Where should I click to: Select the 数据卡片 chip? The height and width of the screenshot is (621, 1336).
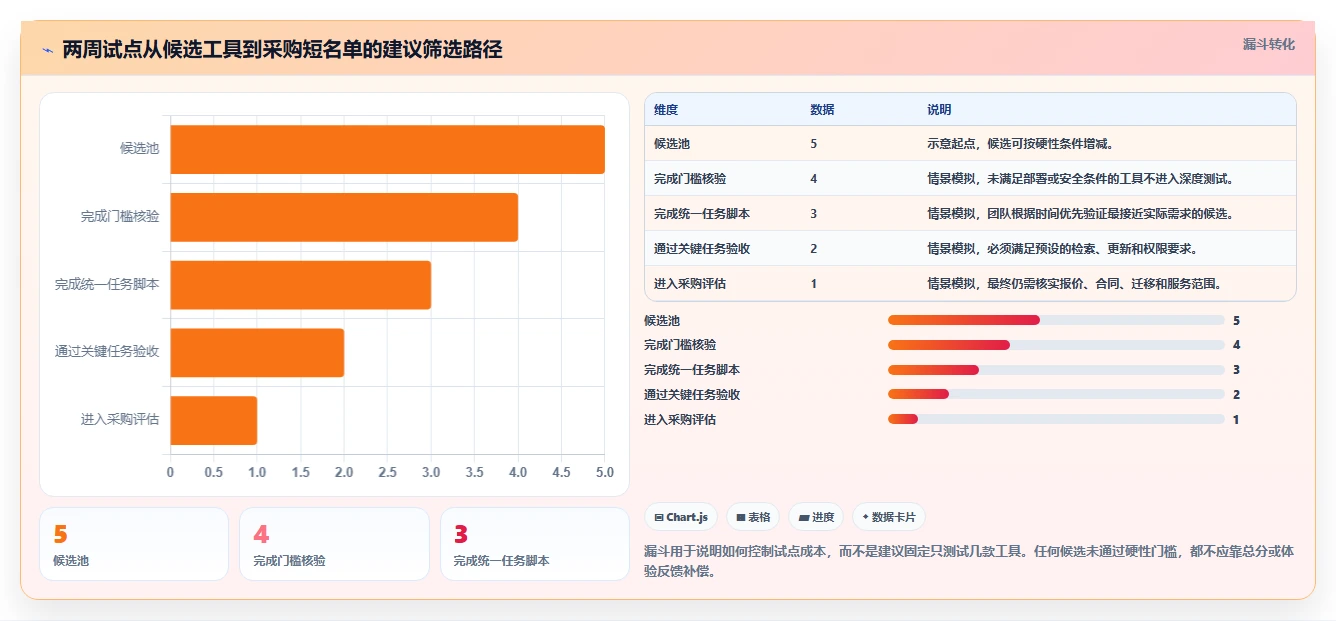[889, 517]
